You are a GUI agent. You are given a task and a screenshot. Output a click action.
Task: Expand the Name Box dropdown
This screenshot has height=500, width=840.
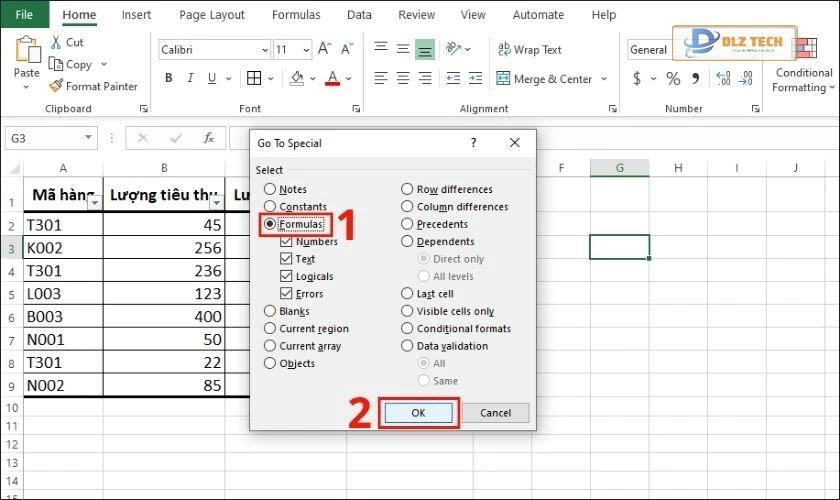coord(88,138)
